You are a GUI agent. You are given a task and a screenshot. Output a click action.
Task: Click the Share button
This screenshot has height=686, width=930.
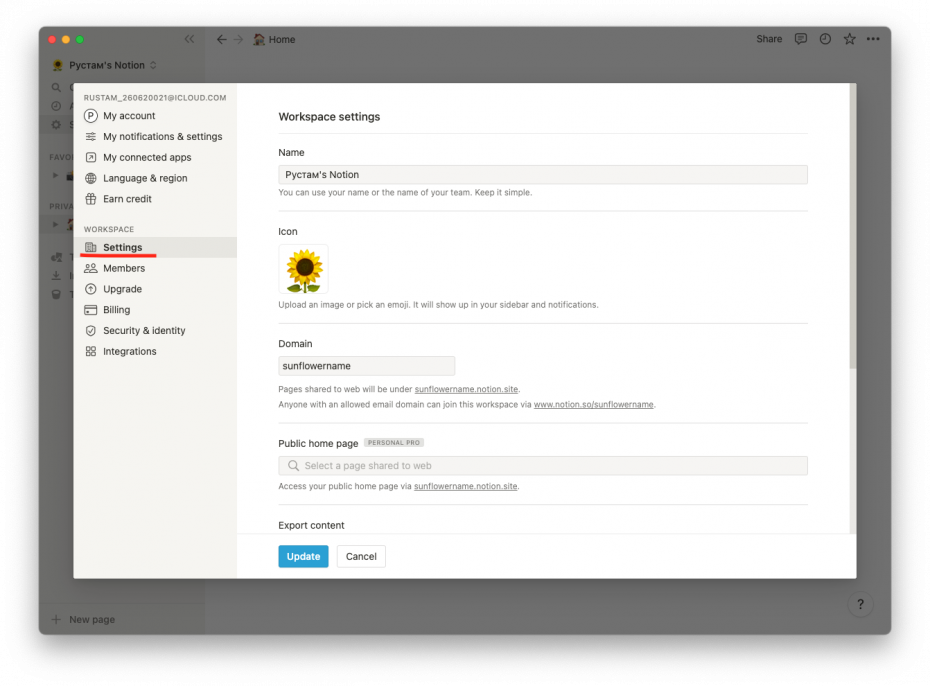click(x=769, y=39)
